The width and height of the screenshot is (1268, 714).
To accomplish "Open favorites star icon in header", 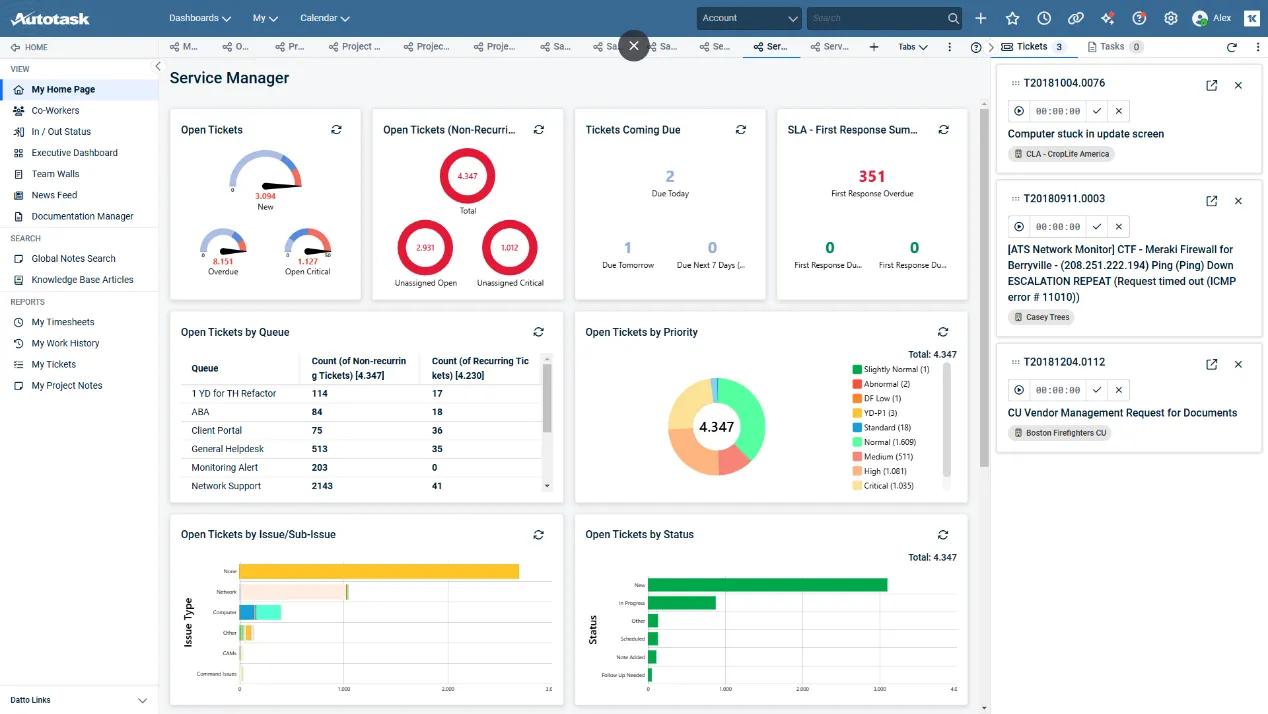I will [1012, 18].
